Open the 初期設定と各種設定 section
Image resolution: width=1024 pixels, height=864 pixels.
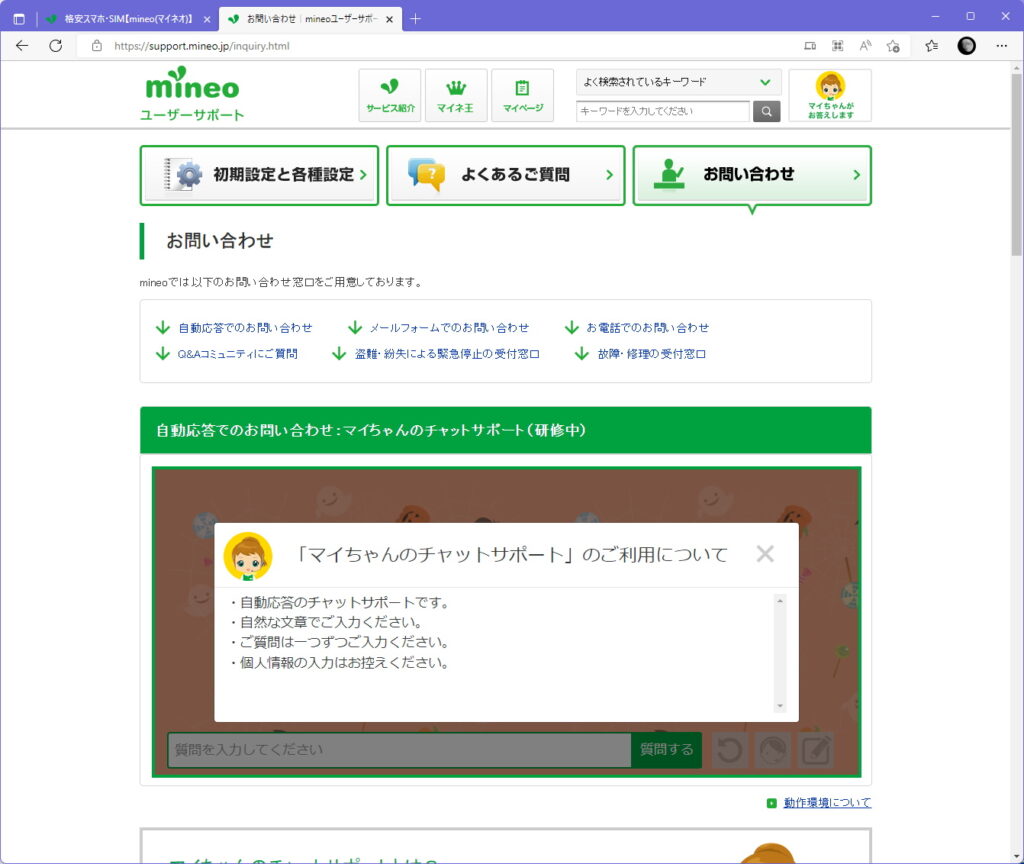coord(259,175)
